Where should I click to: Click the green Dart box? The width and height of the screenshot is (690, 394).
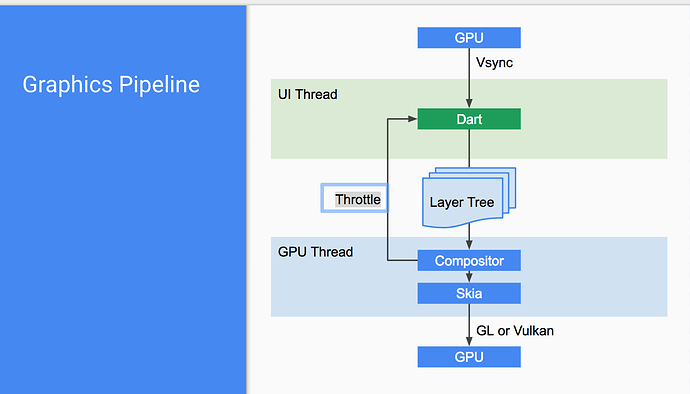pyautogui.click(x=469, y=119)
